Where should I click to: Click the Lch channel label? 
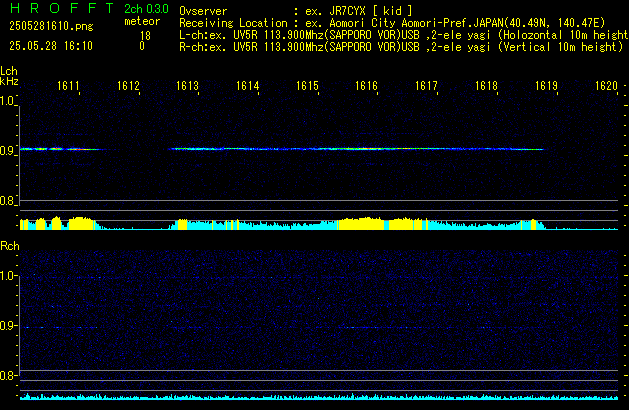coord(9,71)
